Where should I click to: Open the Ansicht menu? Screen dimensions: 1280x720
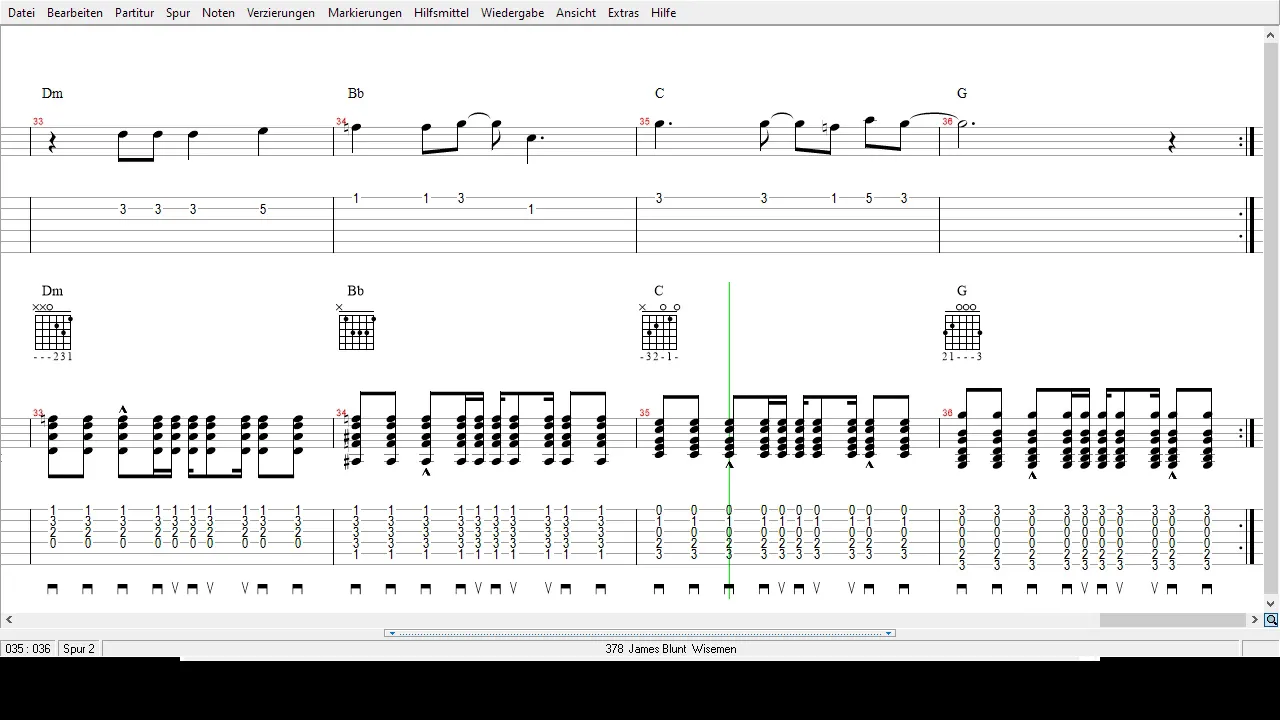click(576, 13)
